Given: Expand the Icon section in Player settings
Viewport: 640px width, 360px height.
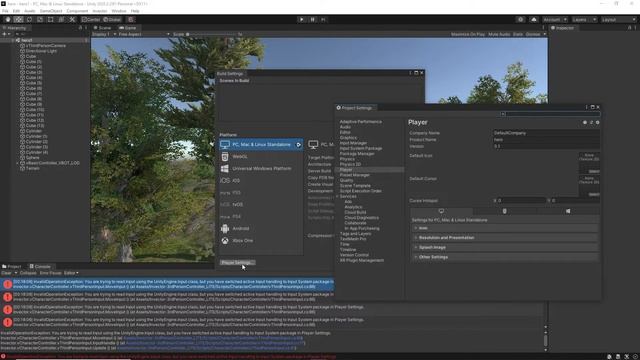Looking at the screenshot, I should point(504,228).
